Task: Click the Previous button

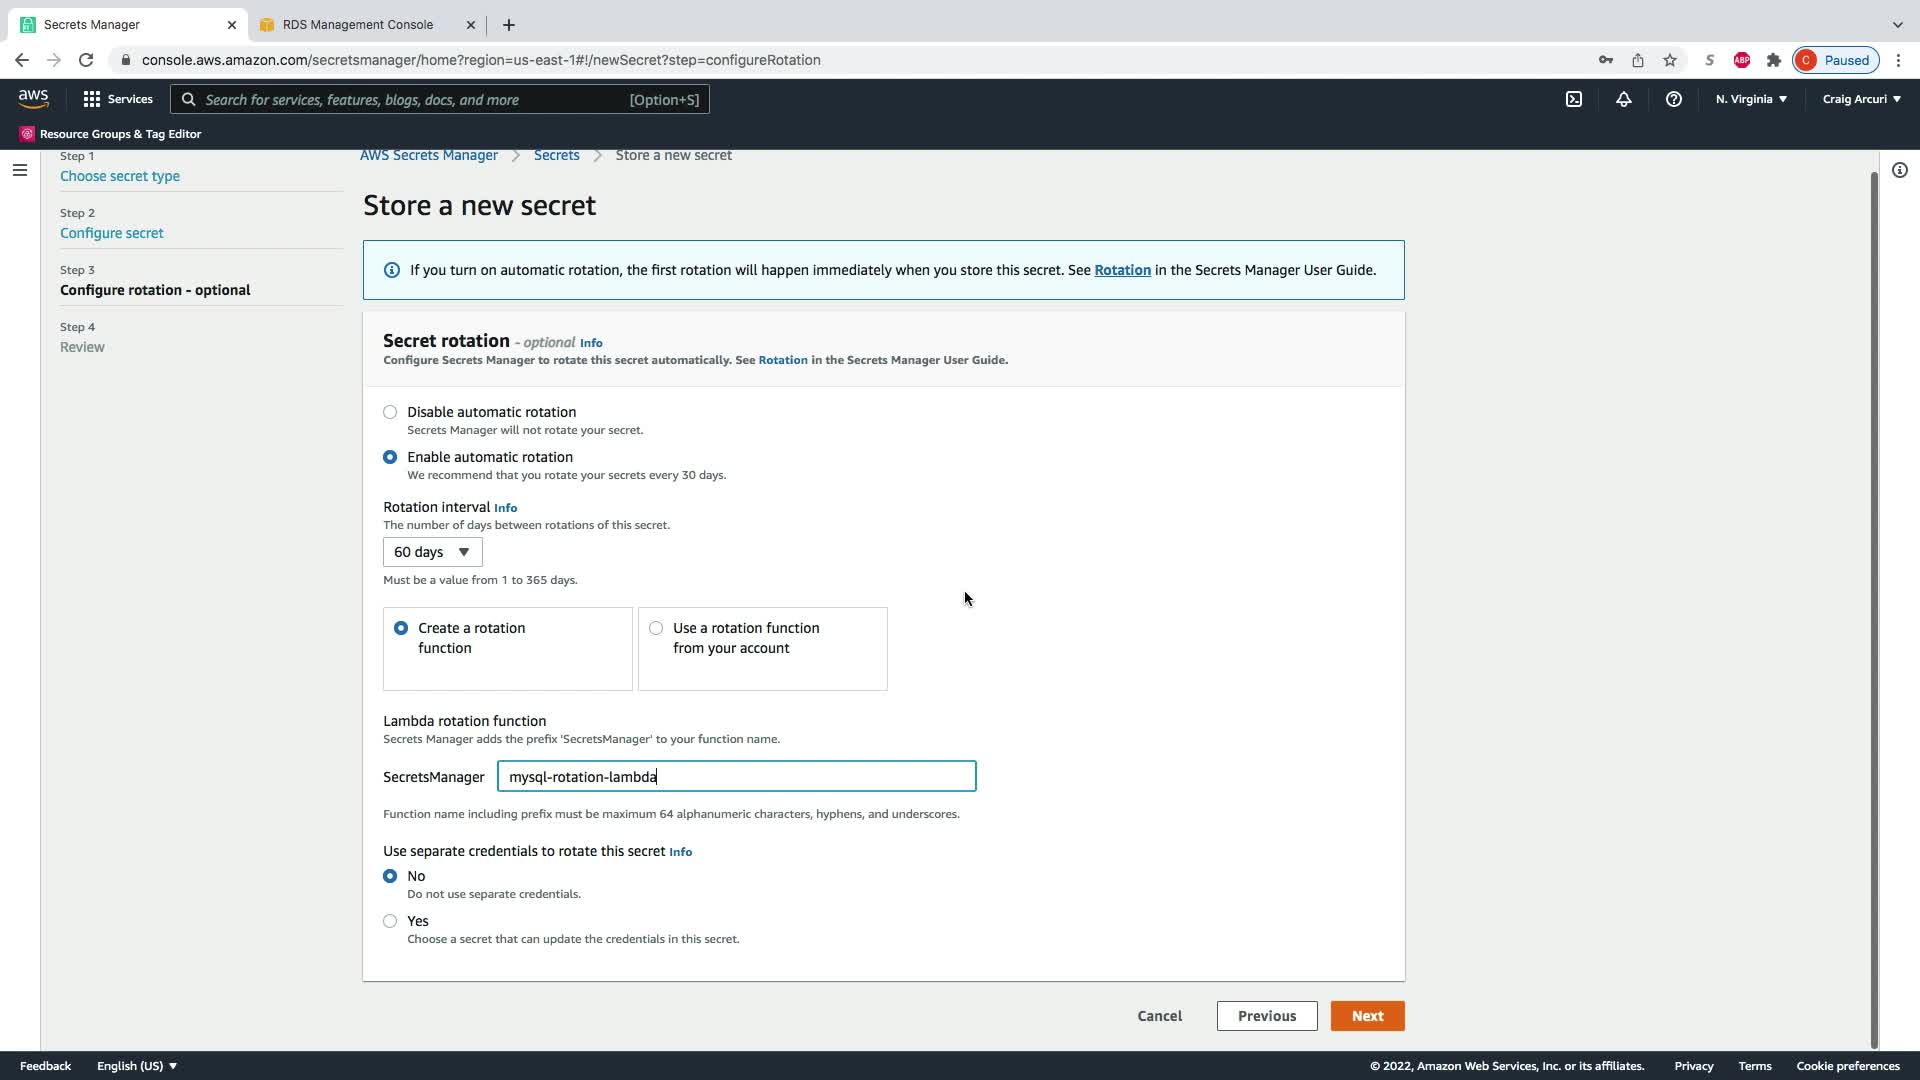Action: [1266, 1016]
